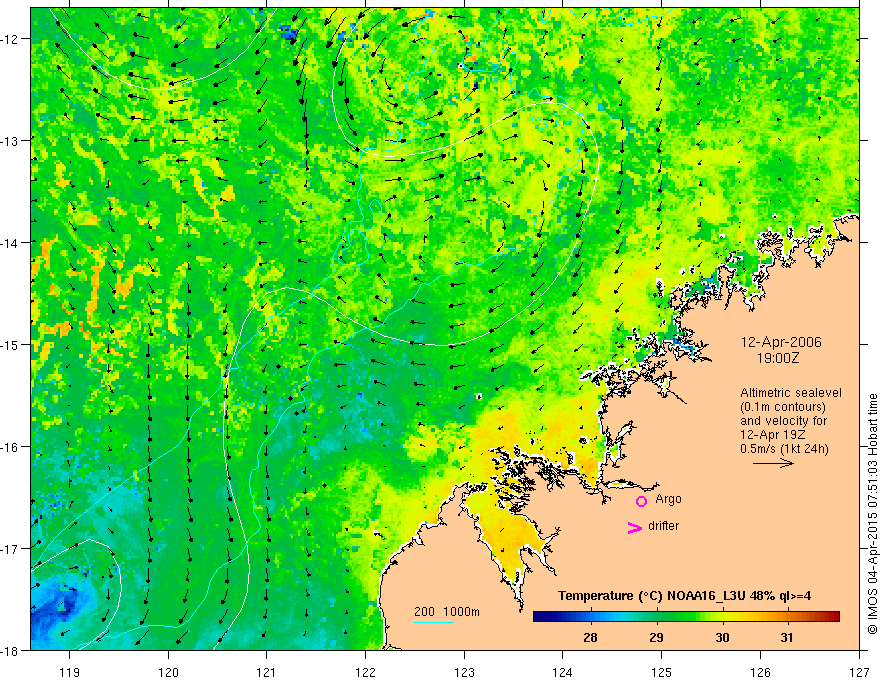Click the longitude axis label '122'
The height and width of the screenshot is (680, 880).
[x=365, y=672]
